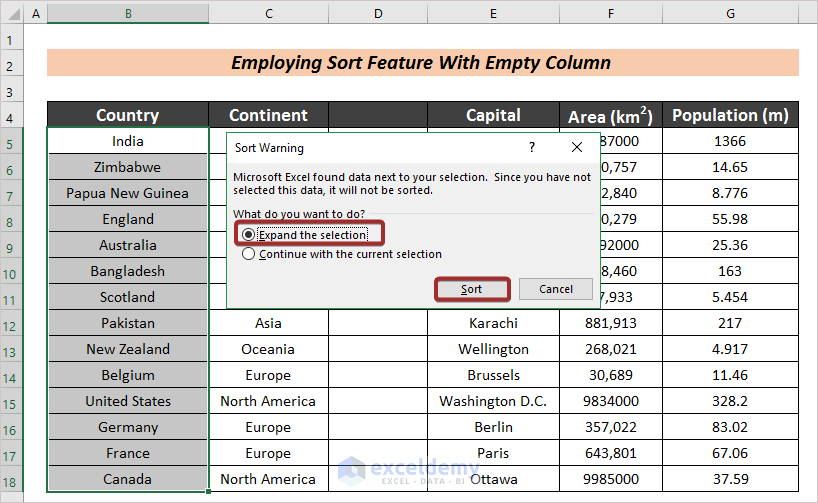Cancel the Sort Warning dialog
The image size is (818, 503).
(x=556, y=289)
